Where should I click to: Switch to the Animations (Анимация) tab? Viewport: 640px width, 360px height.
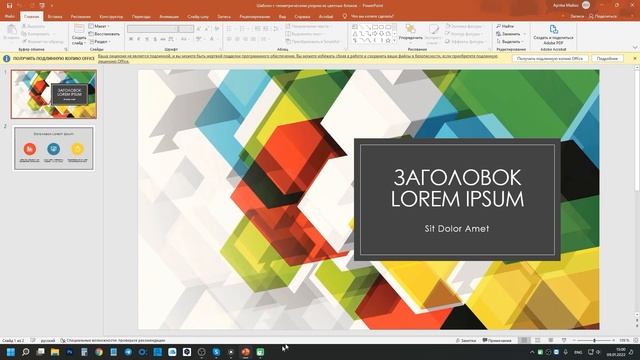tap(169, 17)
